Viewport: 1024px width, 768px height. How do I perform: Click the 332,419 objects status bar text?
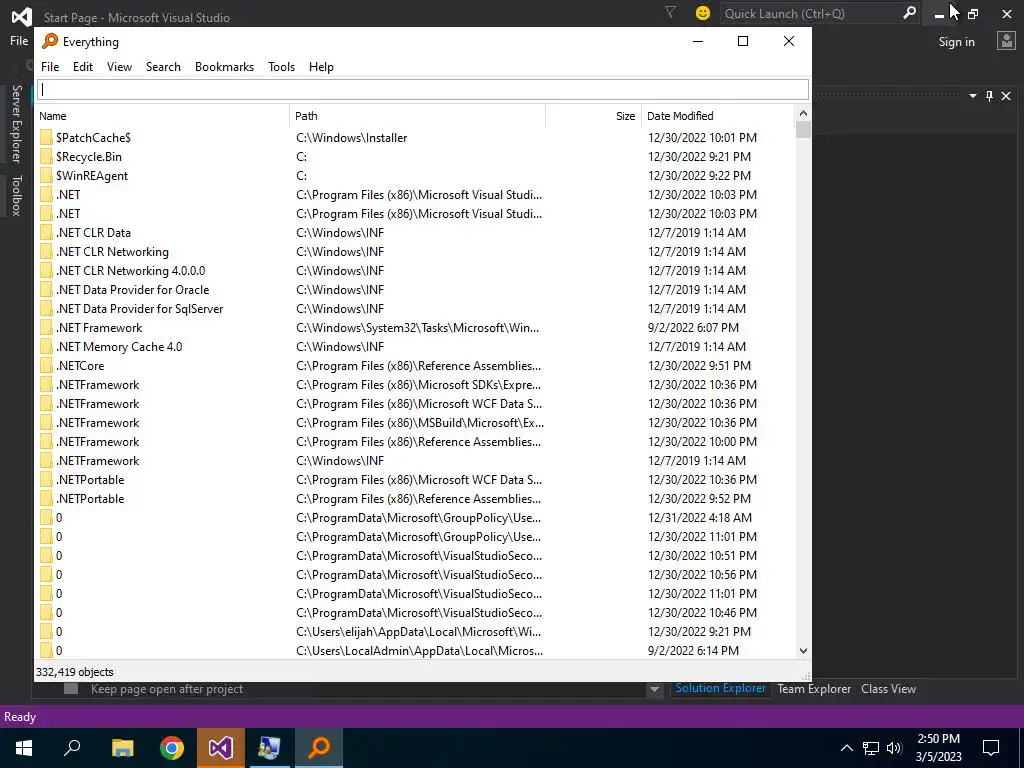click(x=74, y=672)
